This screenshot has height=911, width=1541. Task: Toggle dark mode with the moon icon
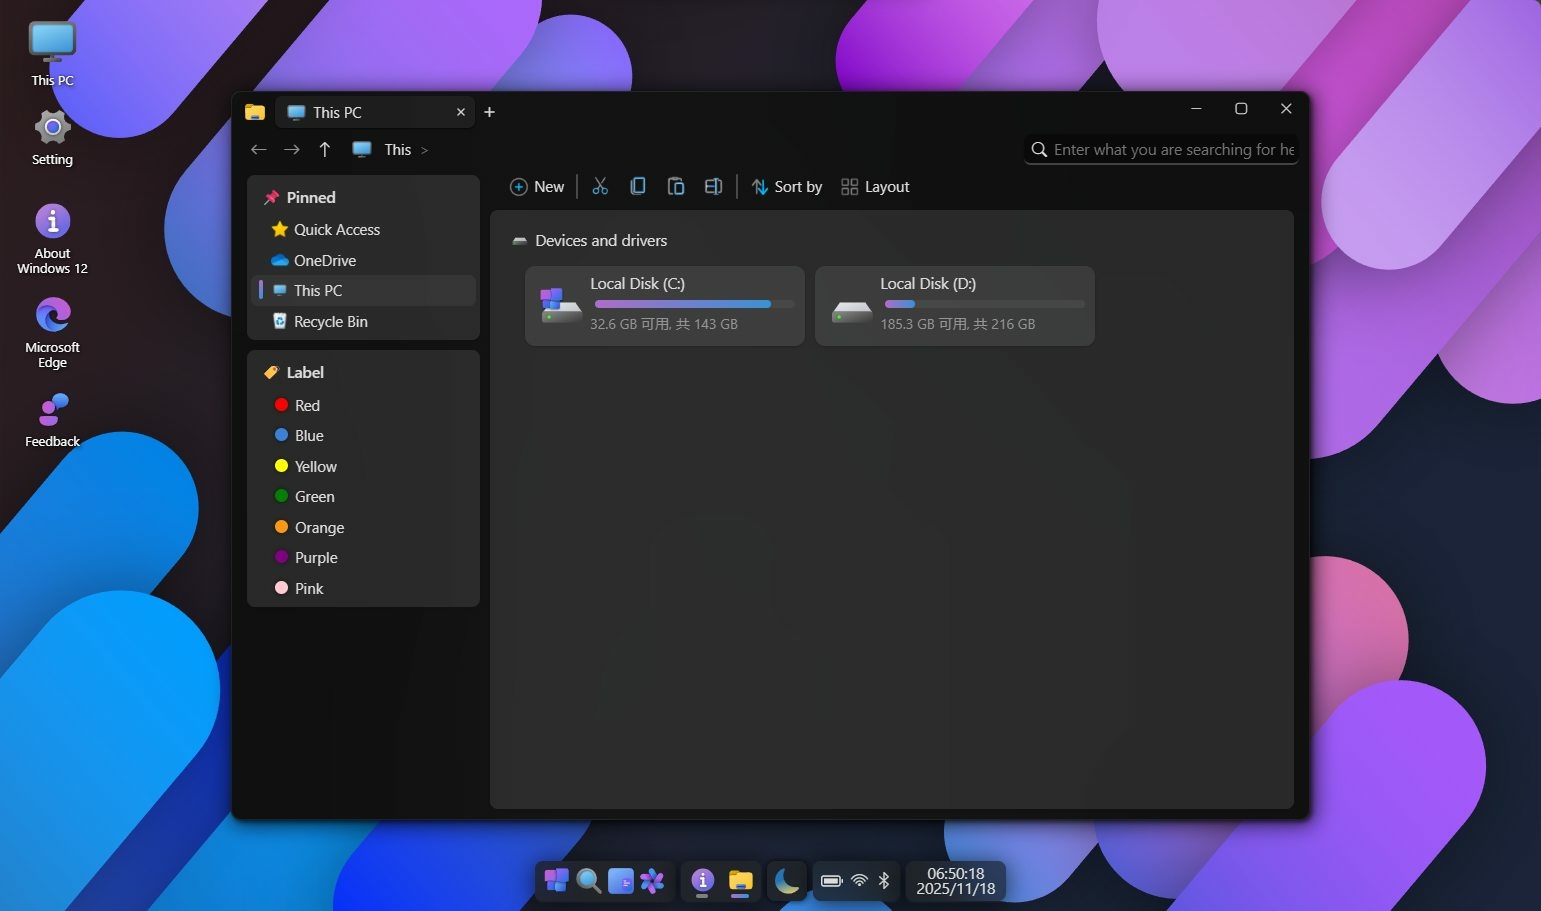[x=786, y=881]
